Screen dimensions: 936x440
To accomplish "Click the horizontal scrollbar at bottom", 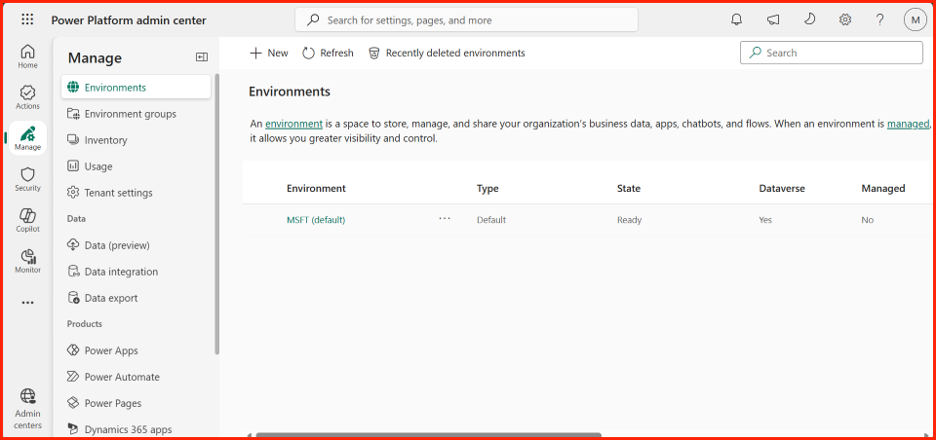I will click(x=429, y=435).
